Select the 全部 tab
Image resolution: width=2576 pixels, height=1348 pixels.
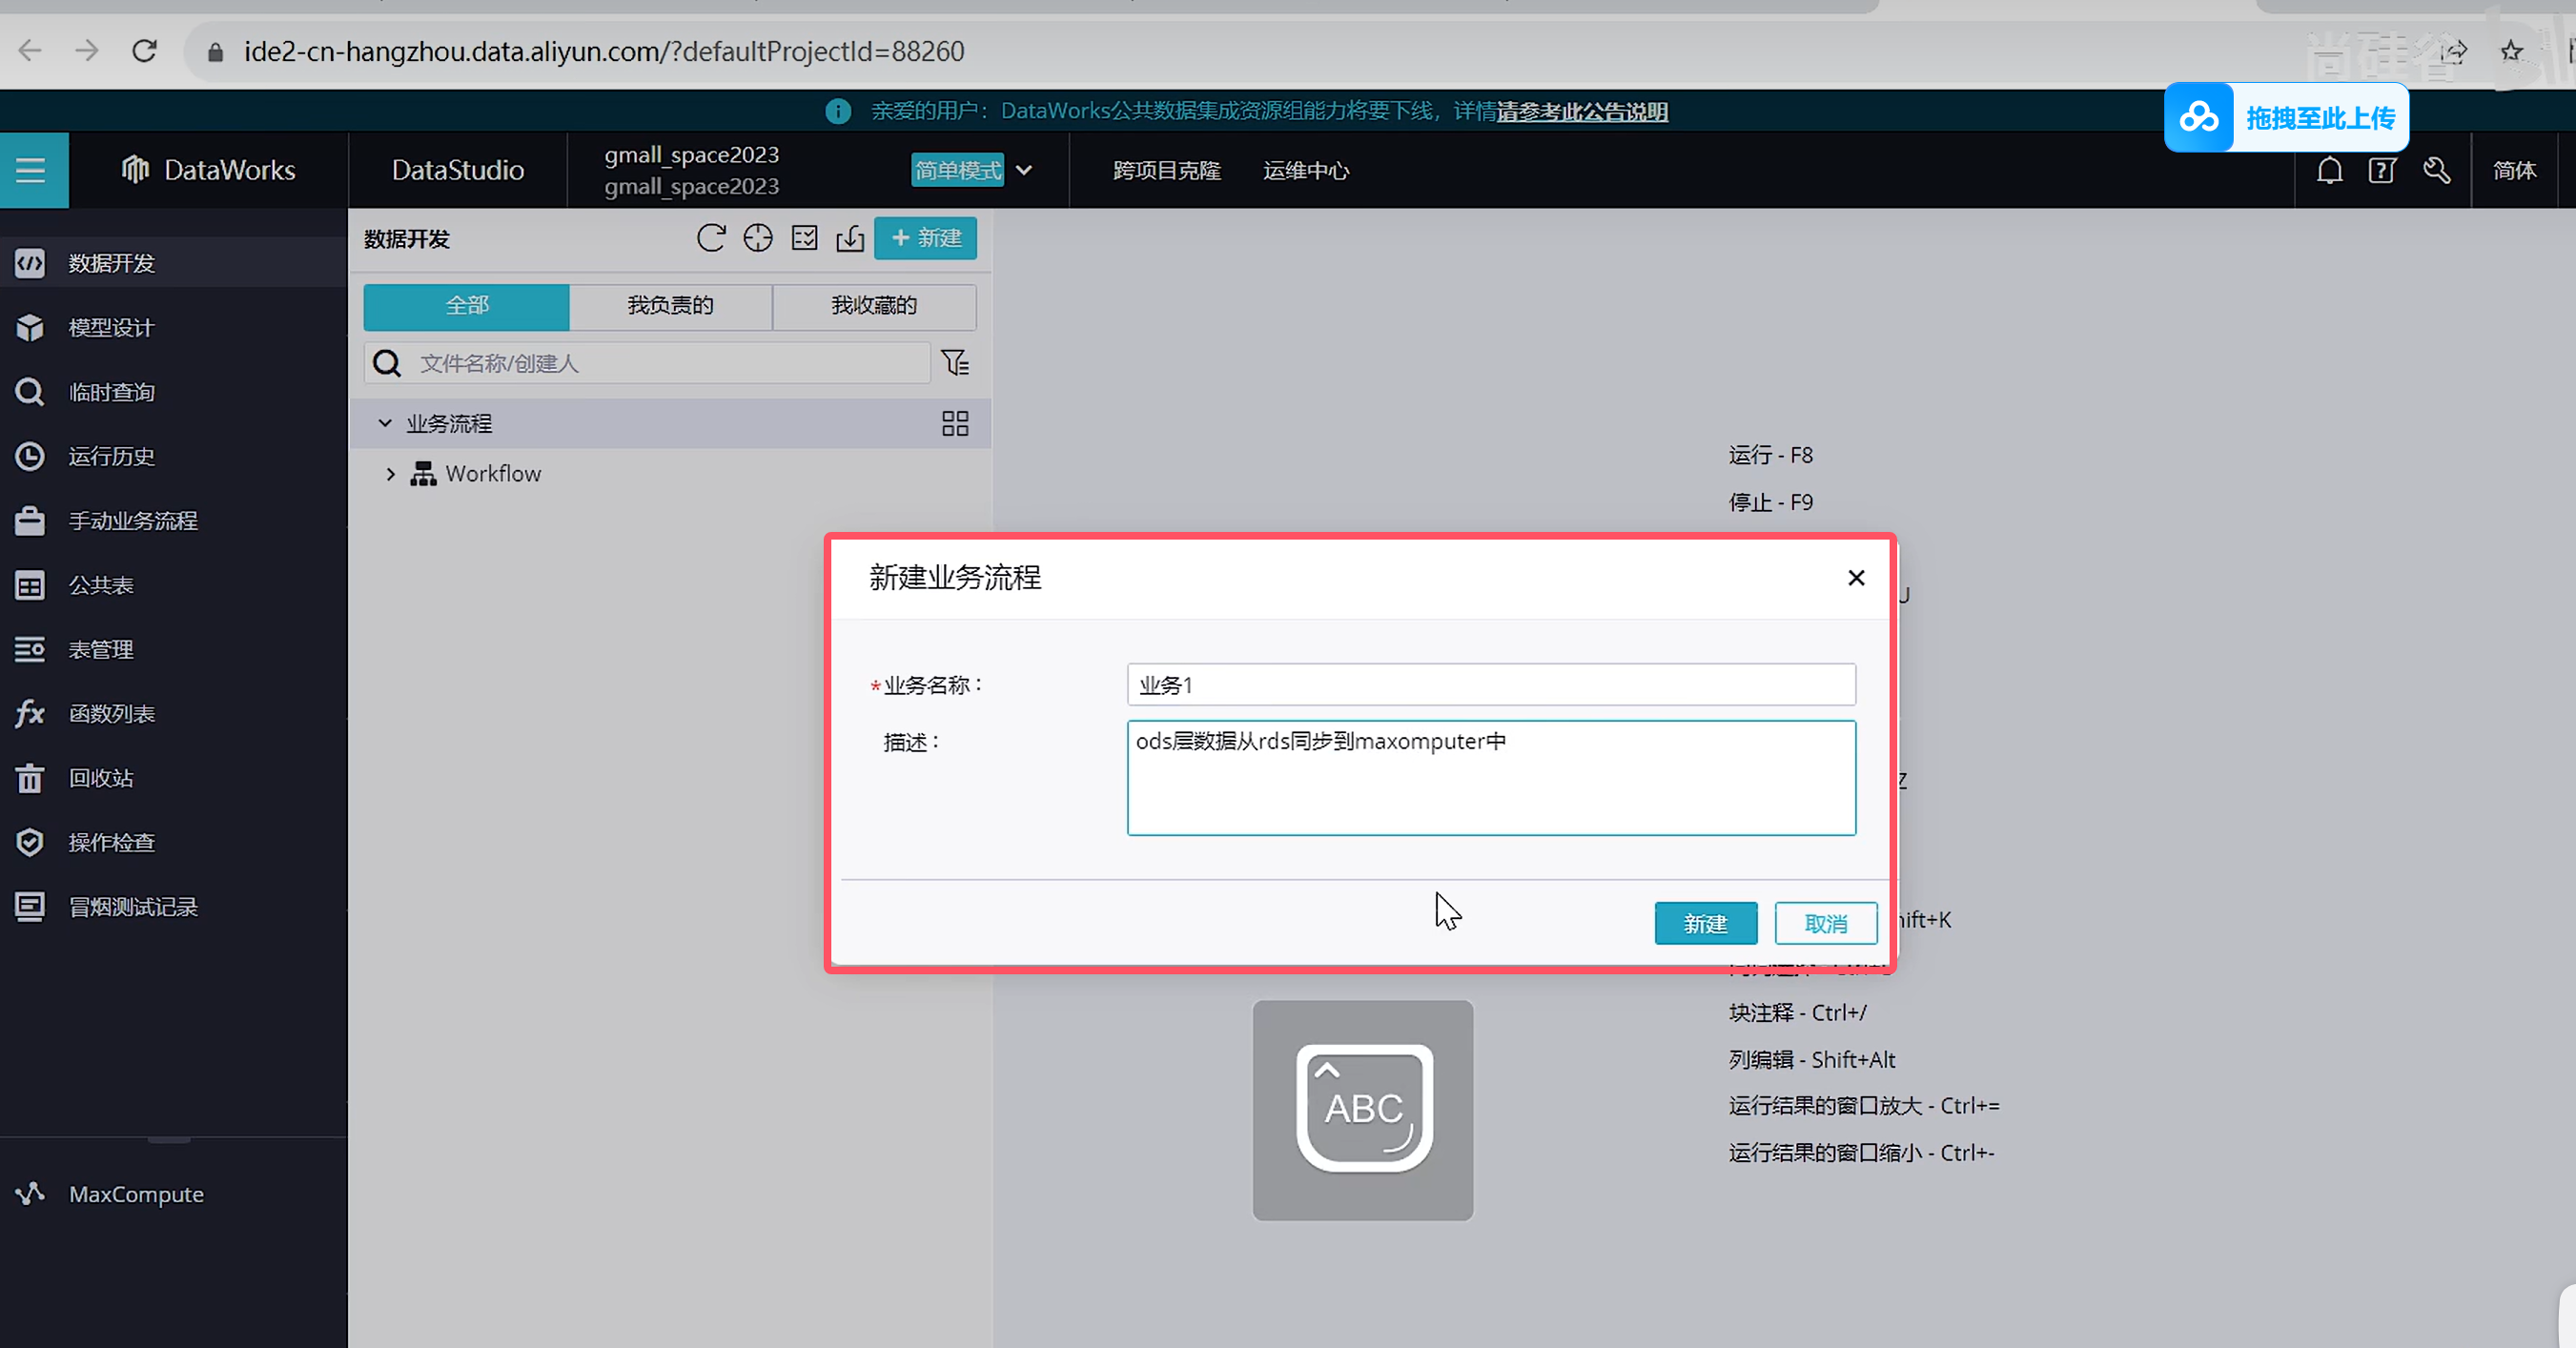pos(466,306)
